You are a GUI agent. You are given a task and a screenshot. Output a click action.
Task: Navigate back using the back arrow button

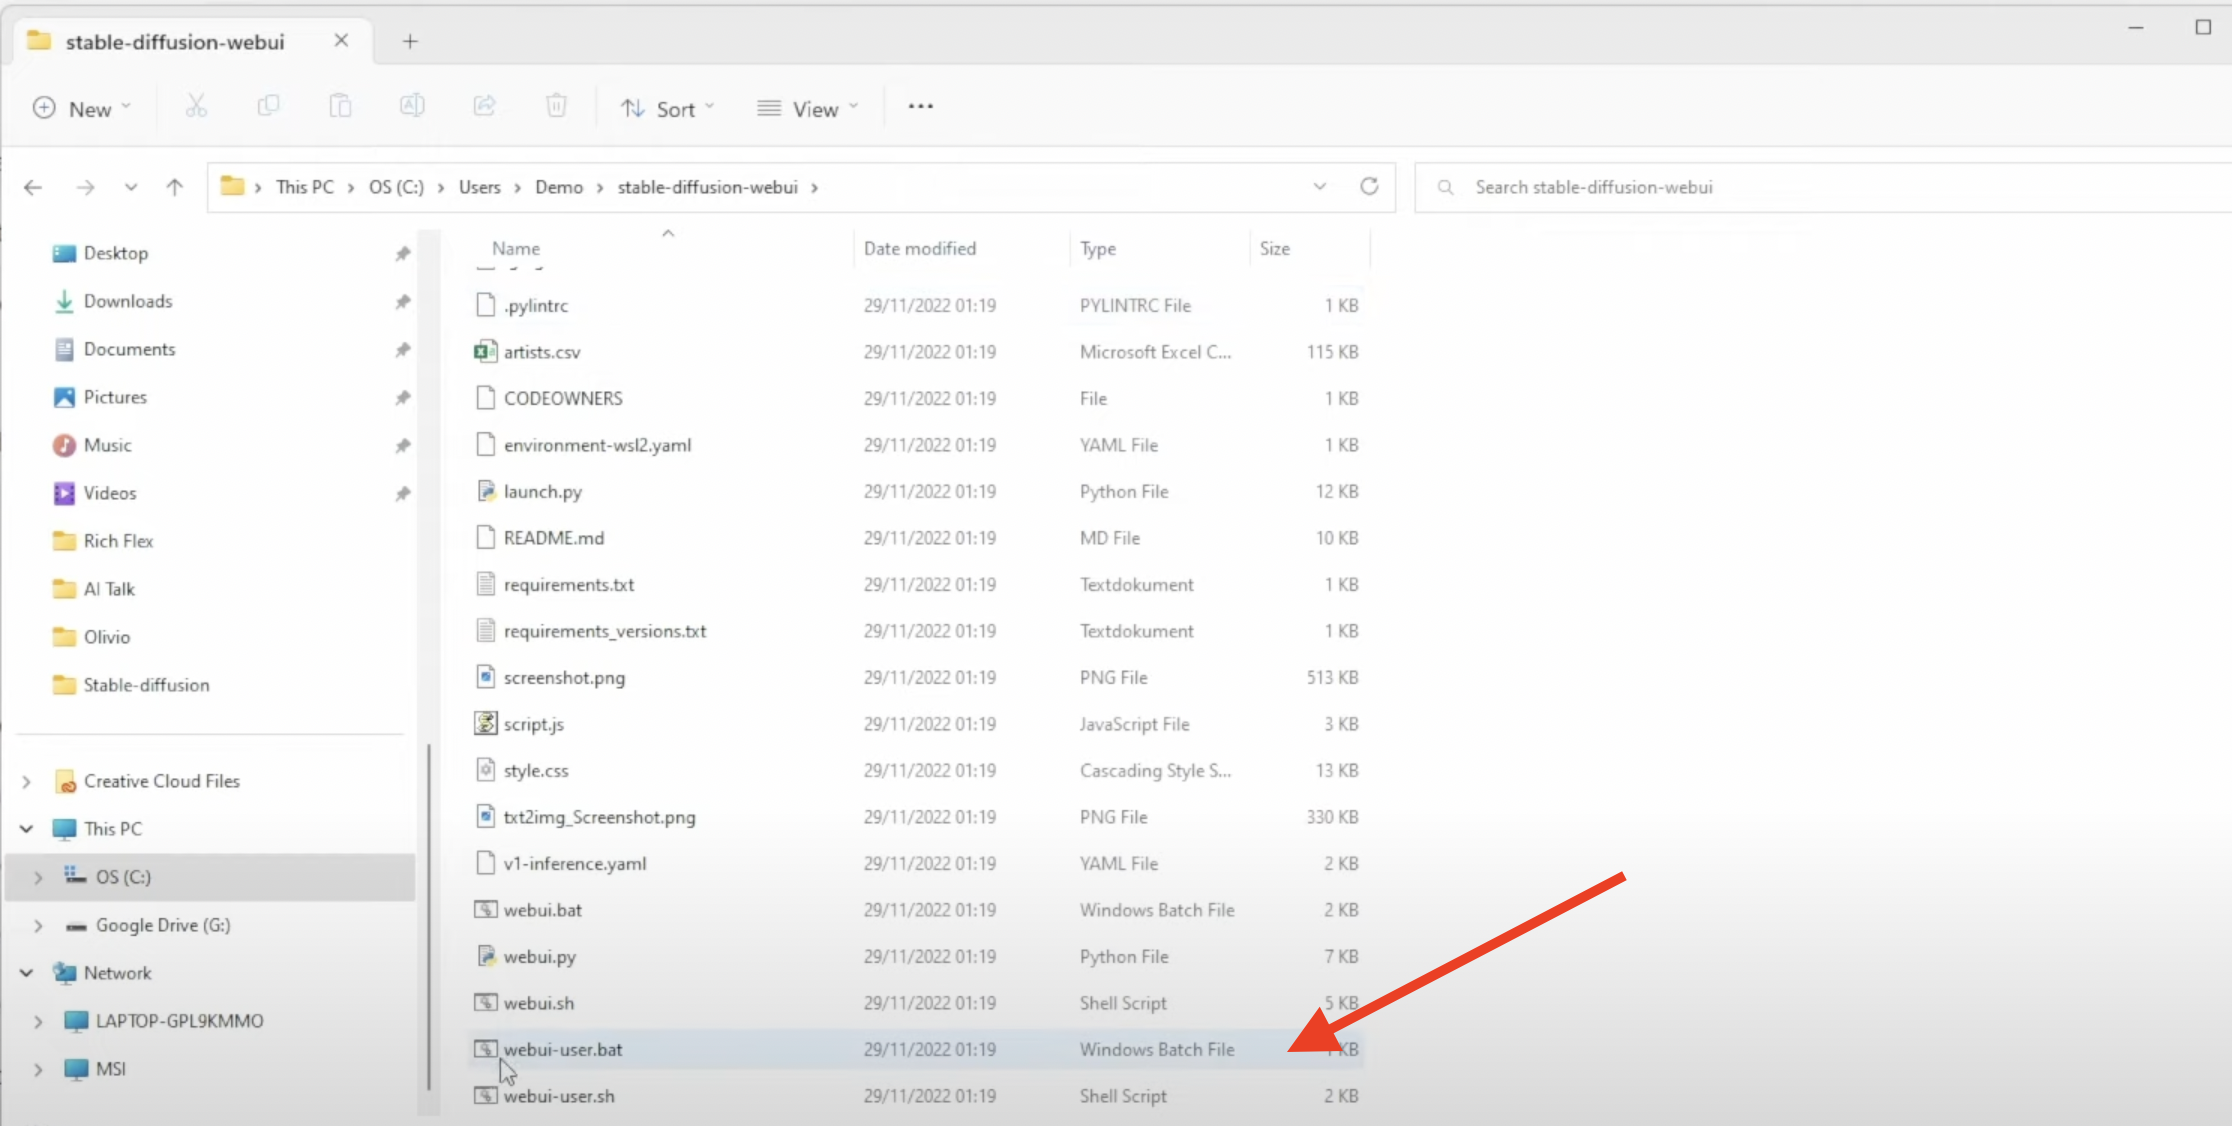(34, 187)
